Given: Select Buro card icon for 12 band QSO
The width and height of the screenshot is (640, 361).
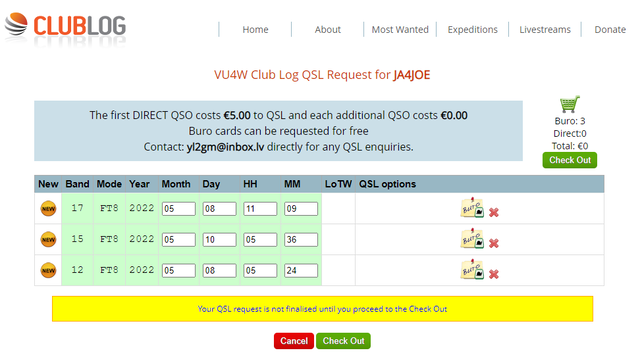Looking at the screenshot, I should tap(472, 270).
